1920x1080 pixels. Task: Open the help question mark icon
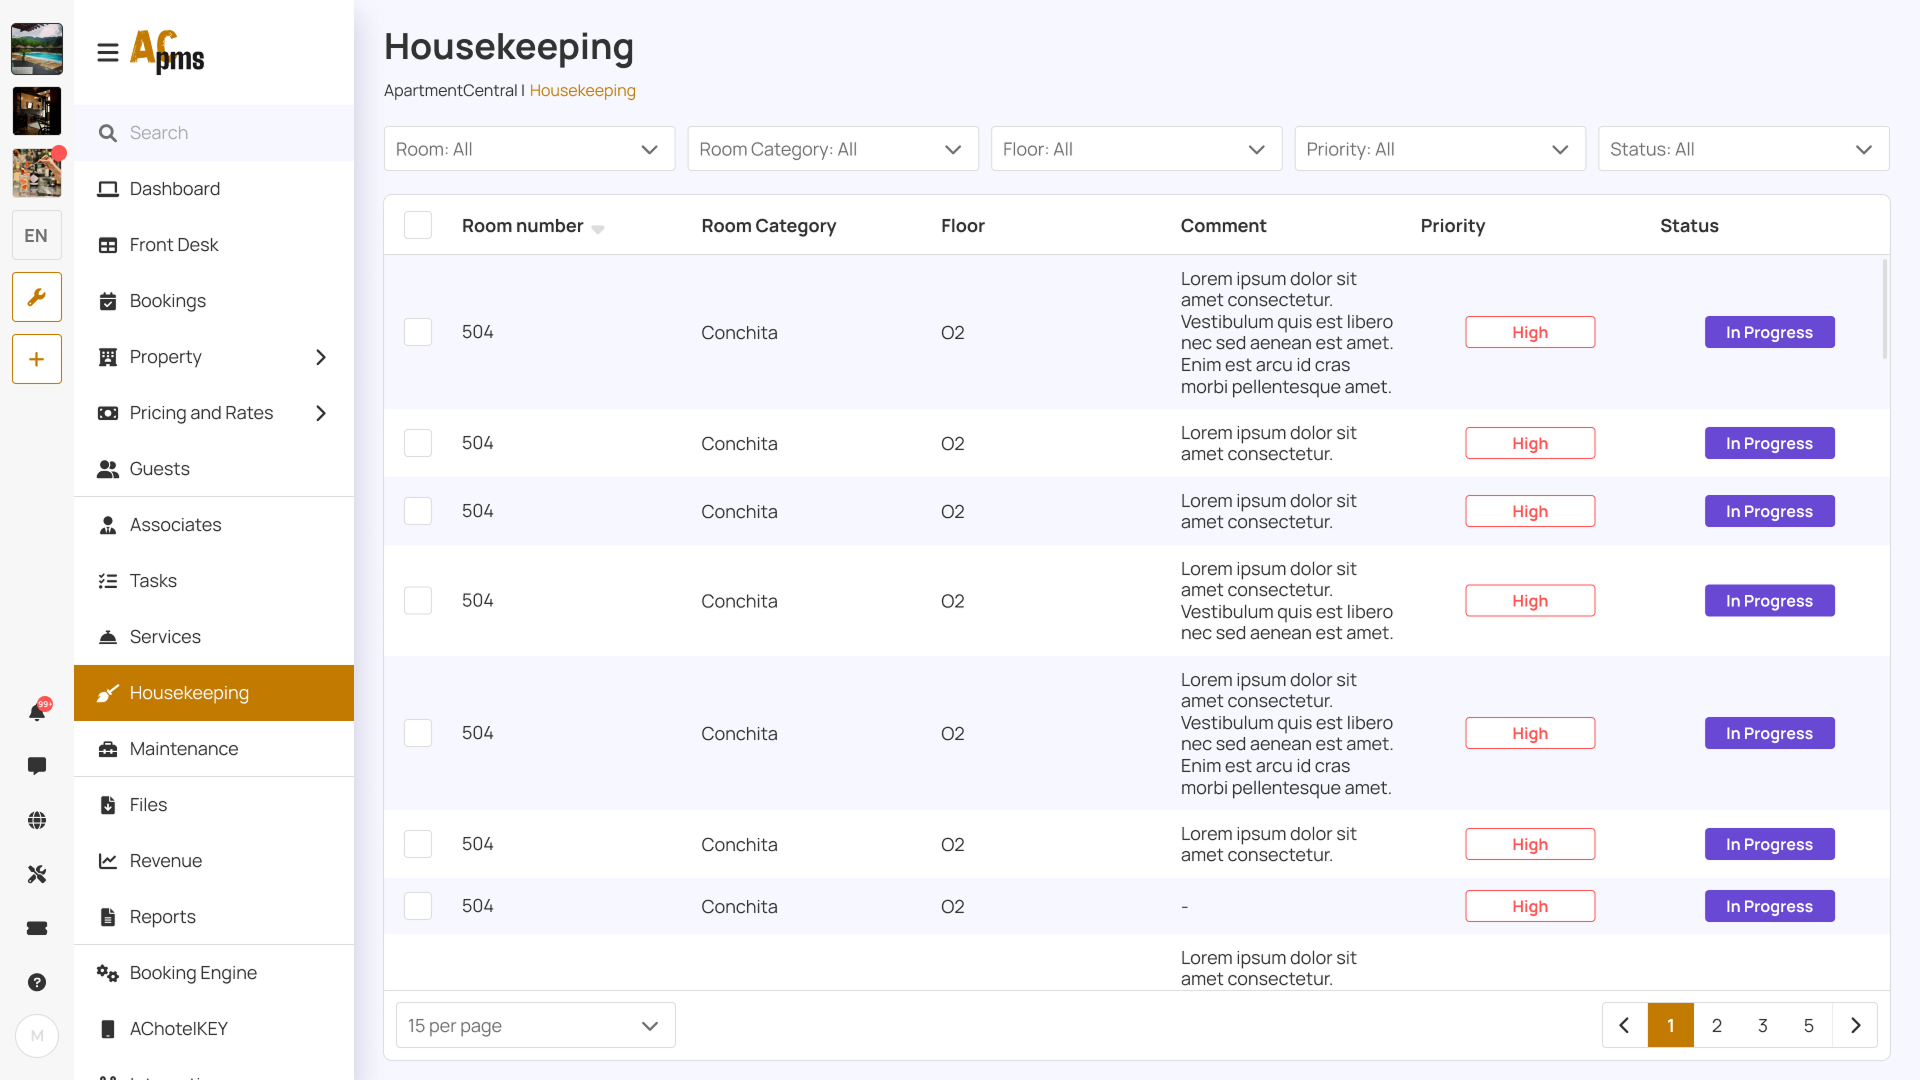(x=37, y=982)
